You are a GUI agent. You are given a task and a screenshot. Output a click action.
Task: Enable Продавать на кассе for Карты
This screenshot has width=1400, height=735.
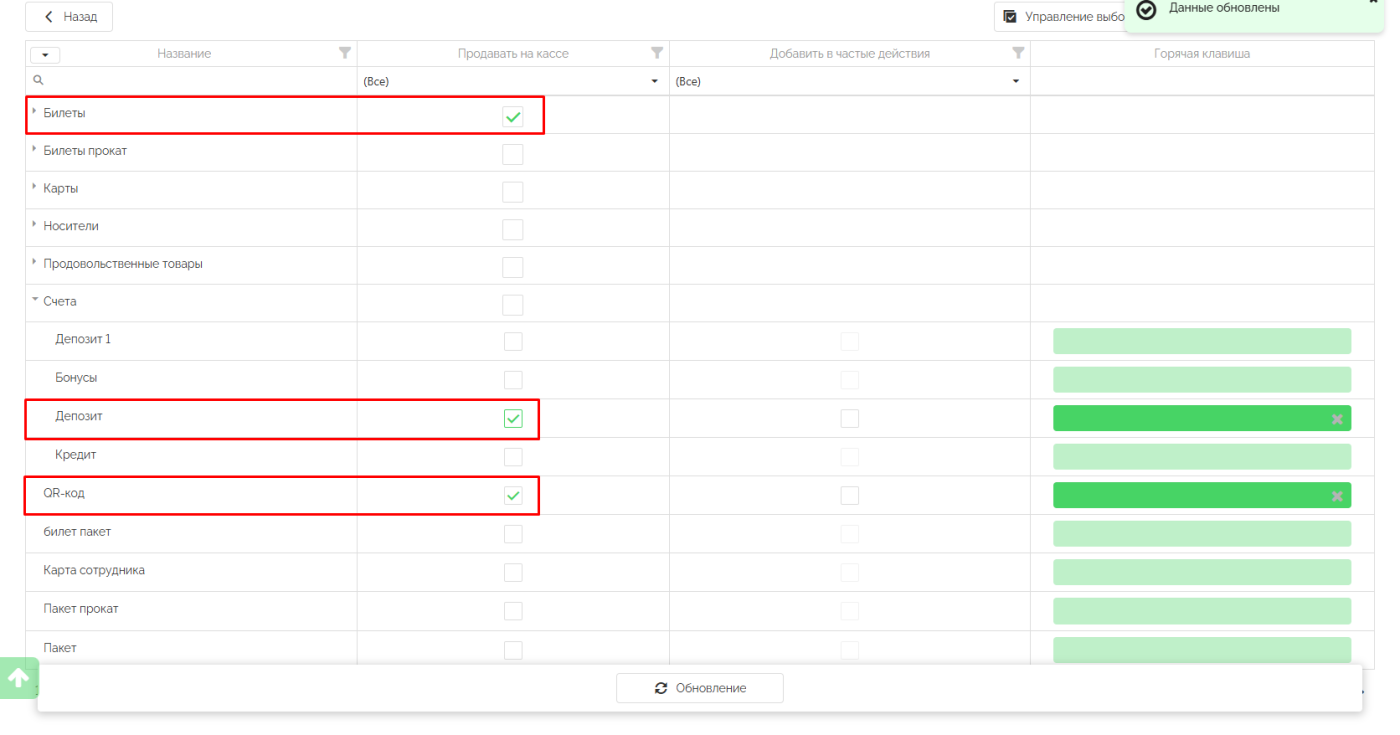pos(513,192)
